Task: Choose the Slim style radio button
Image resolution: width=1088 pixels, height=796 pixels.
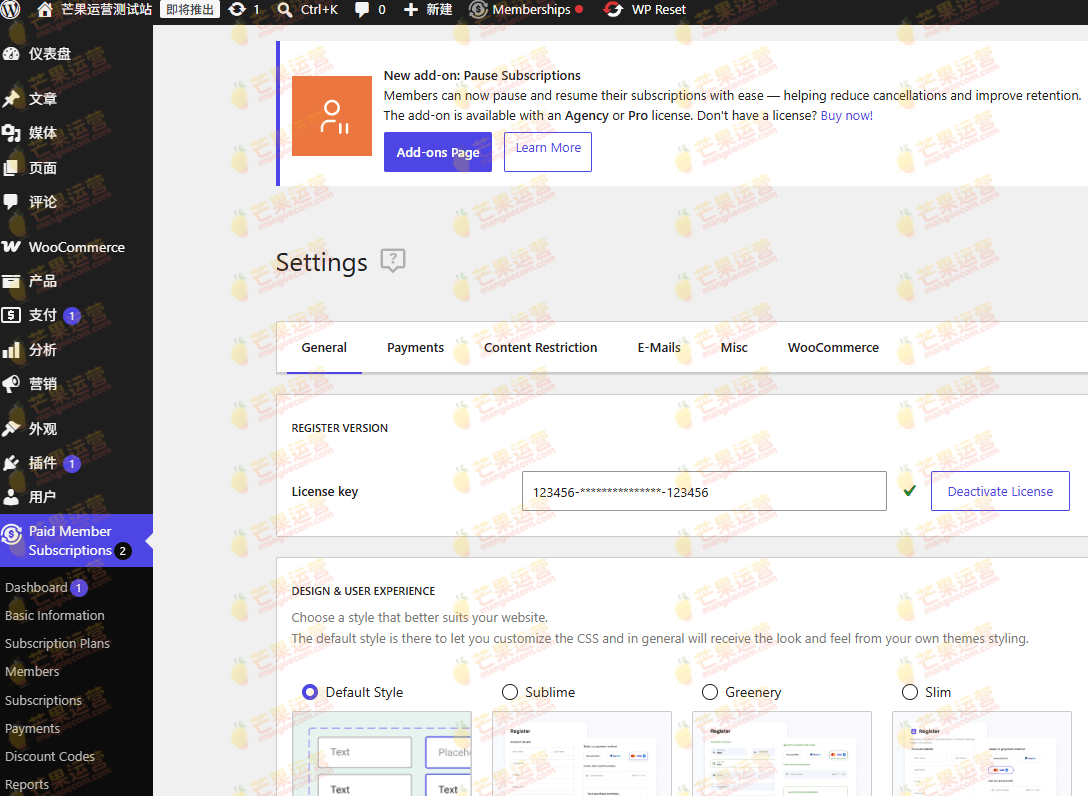Action: tap(910, 692)
